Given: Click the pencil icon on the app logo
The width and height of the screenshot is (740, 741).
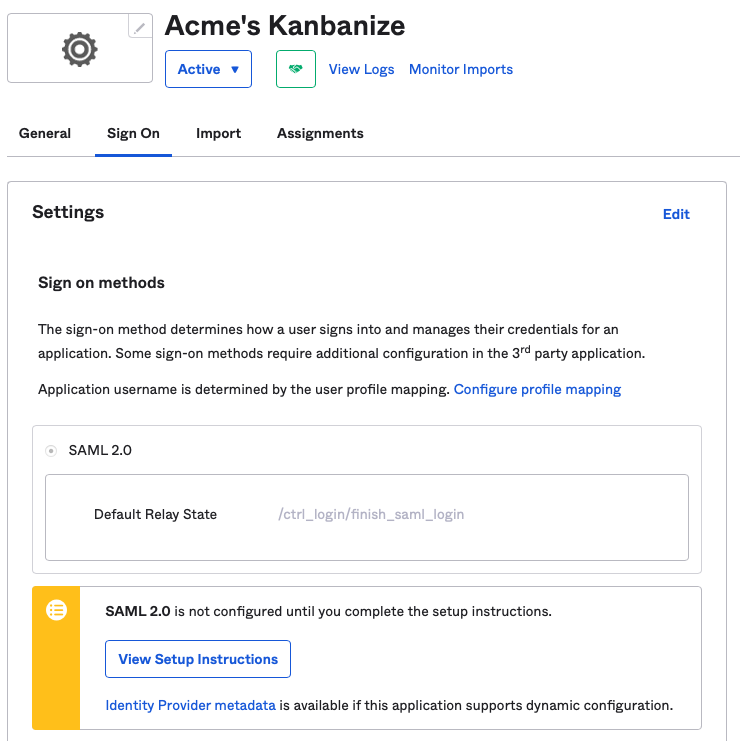Looking at the screenshot, I should coord(140,28).
